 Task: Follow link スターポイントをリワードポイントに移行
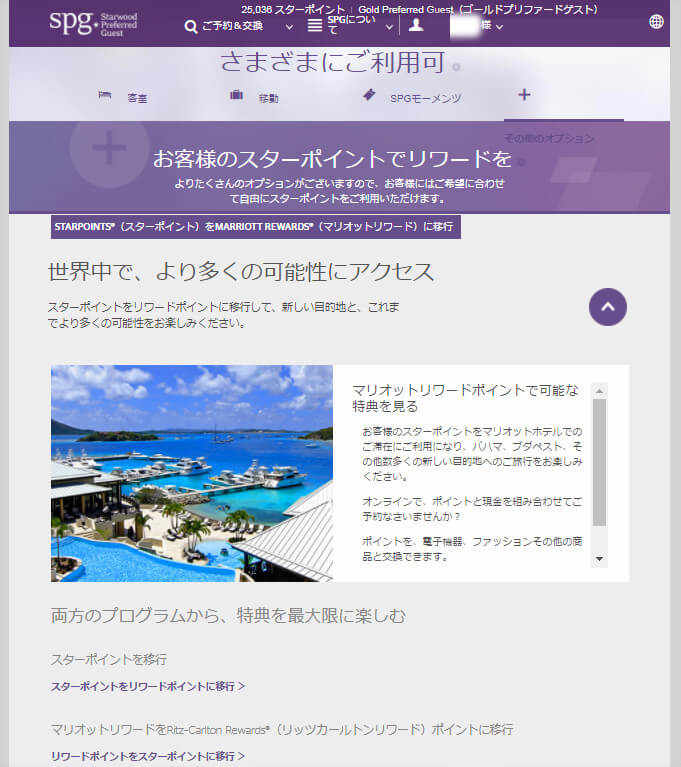147,686
